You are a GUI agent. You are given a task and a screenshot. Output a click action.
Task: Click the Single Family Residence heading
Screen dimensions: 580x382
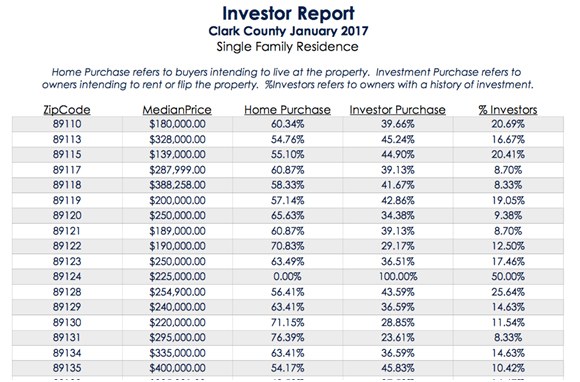pos(287,47)
